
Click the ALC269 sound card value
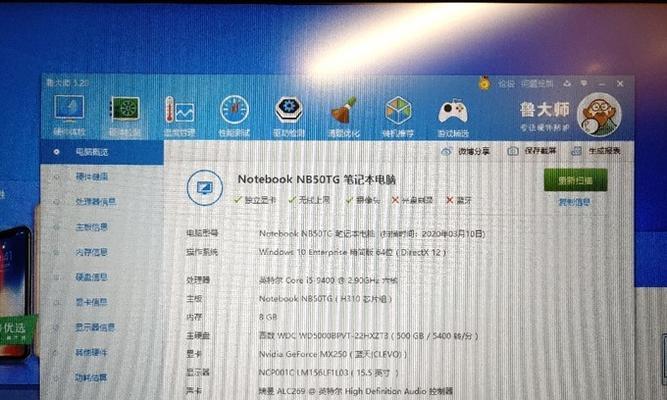[x=356, y=391]
